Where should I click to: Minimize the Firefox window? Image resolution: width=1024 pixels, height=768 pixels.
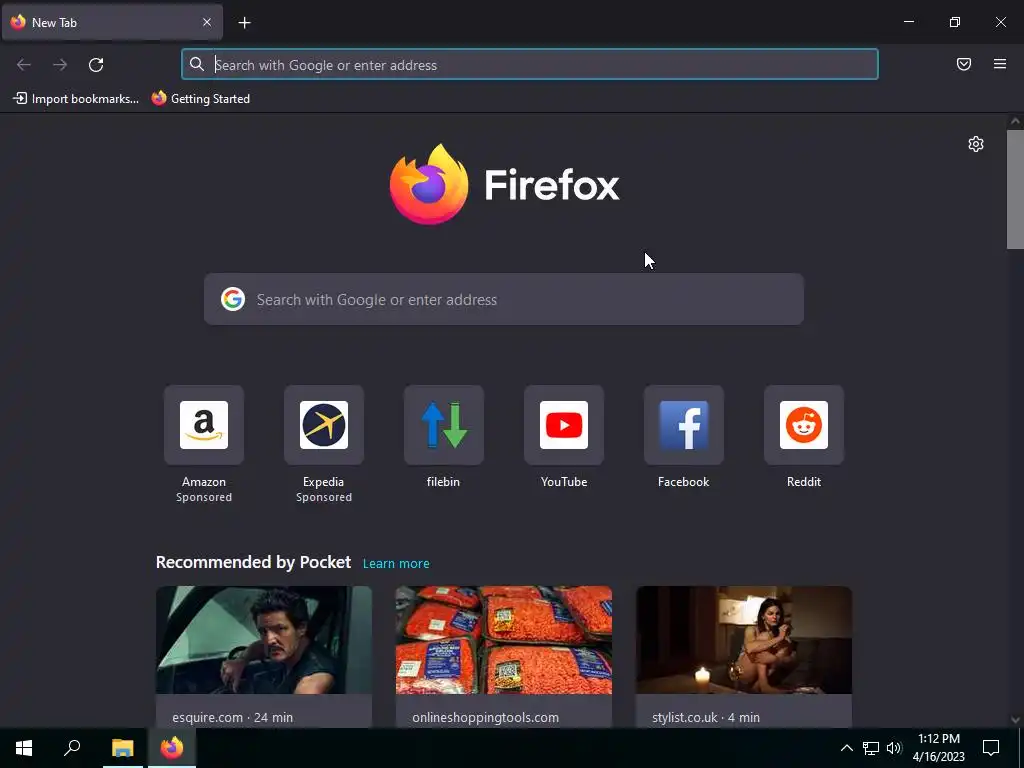(908, 22)
